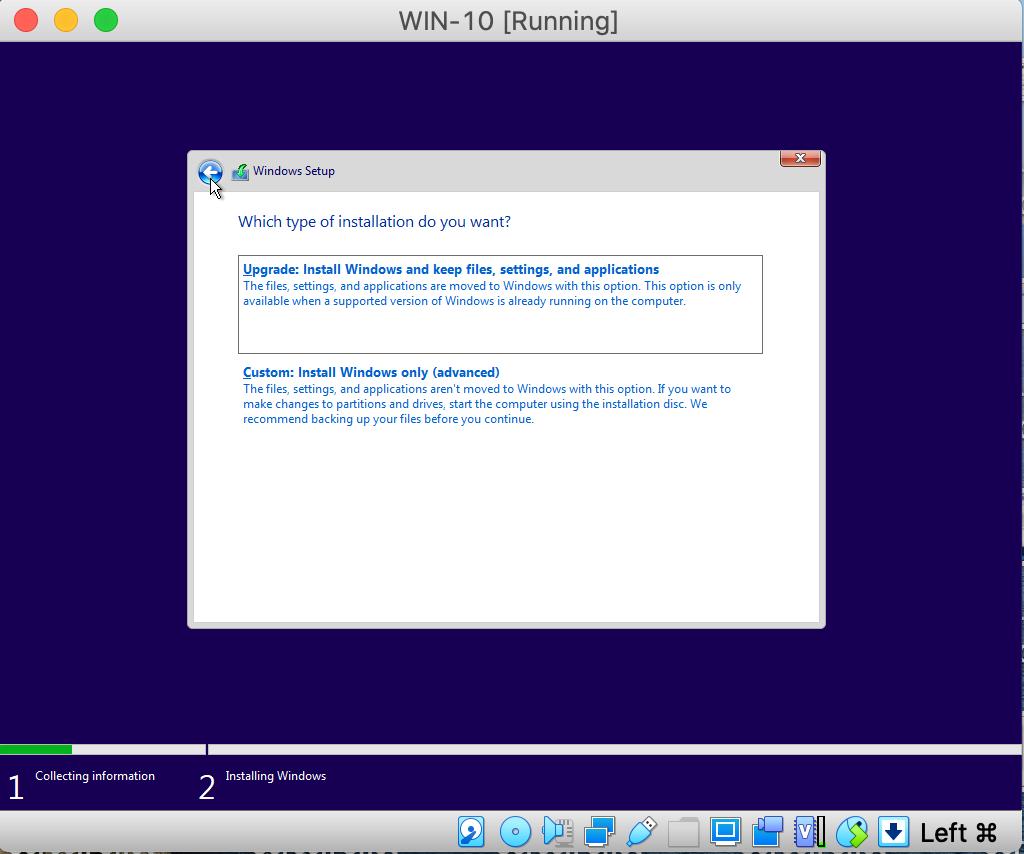Open display settings indicator in status bar

click(x=726, y=832)
